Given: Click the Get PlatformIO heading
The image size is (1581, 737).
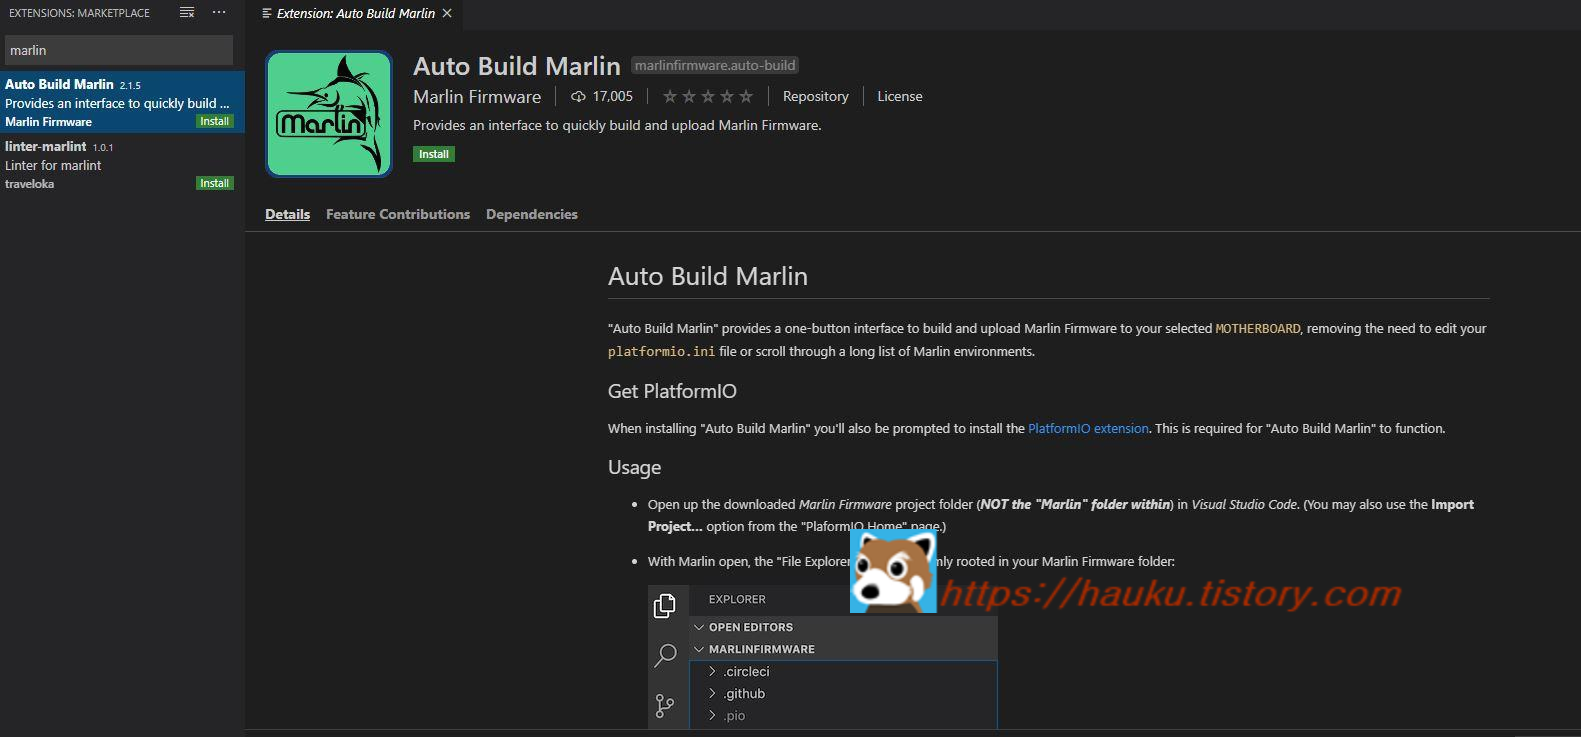Looking at the screenshot, I should pos(672,391).
